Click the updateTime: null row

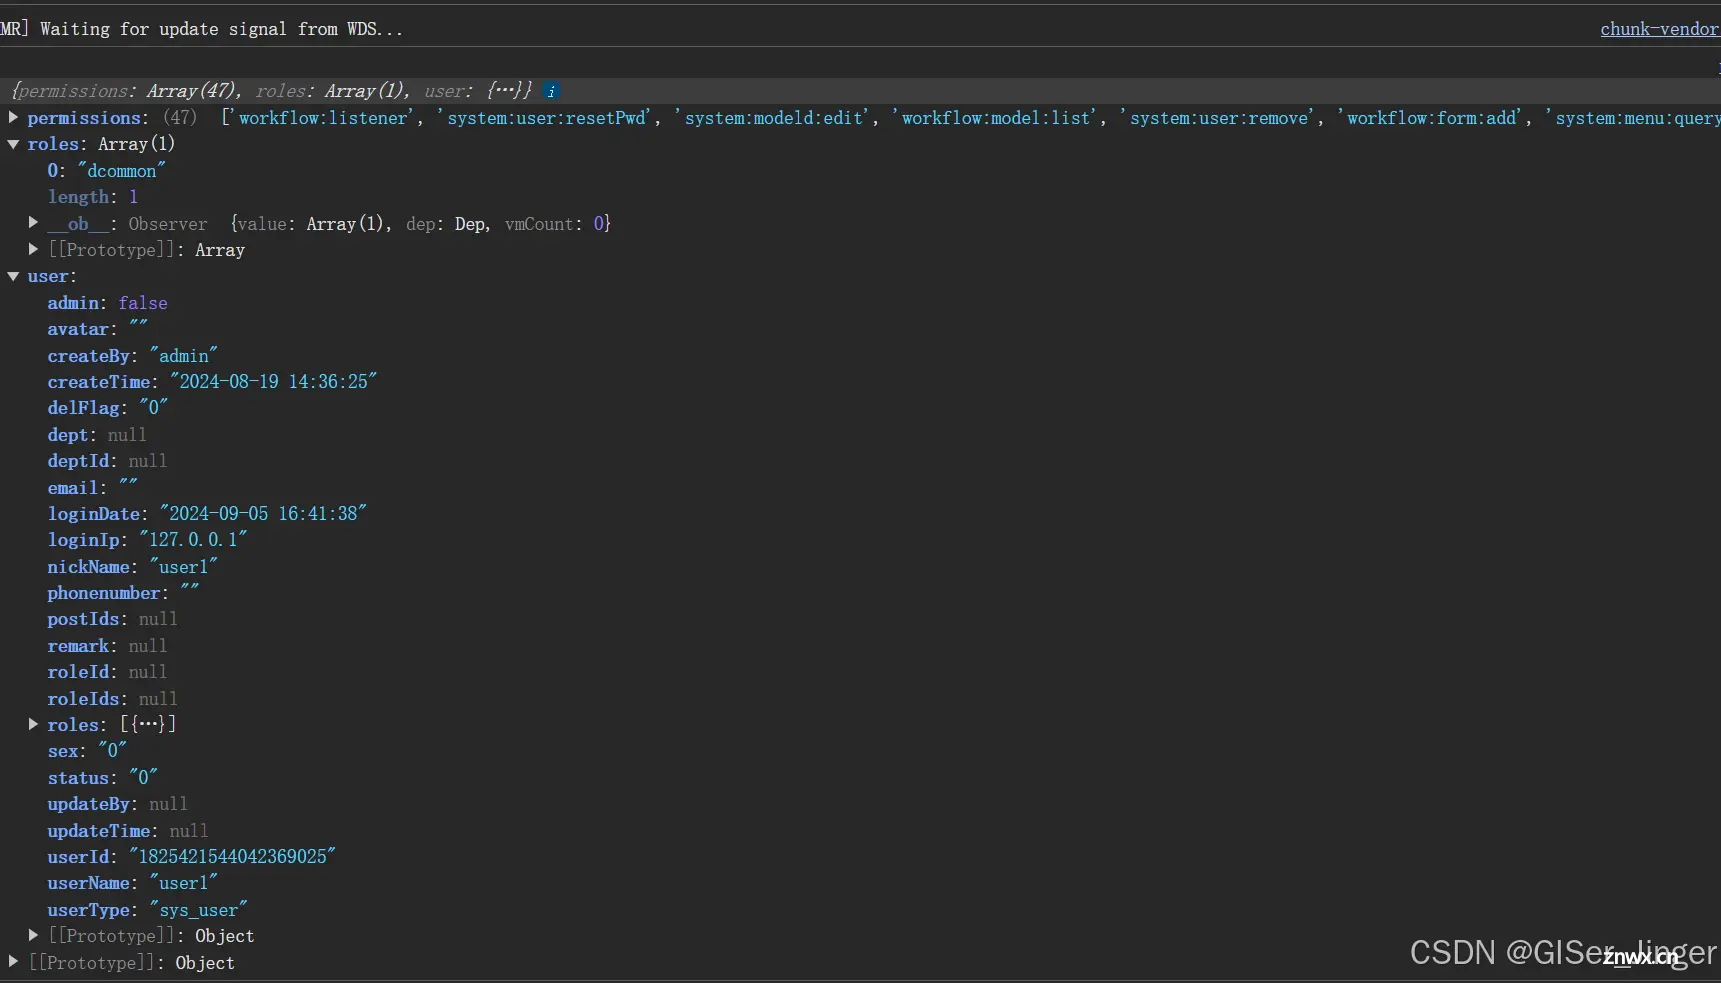(x=128, y=831)
